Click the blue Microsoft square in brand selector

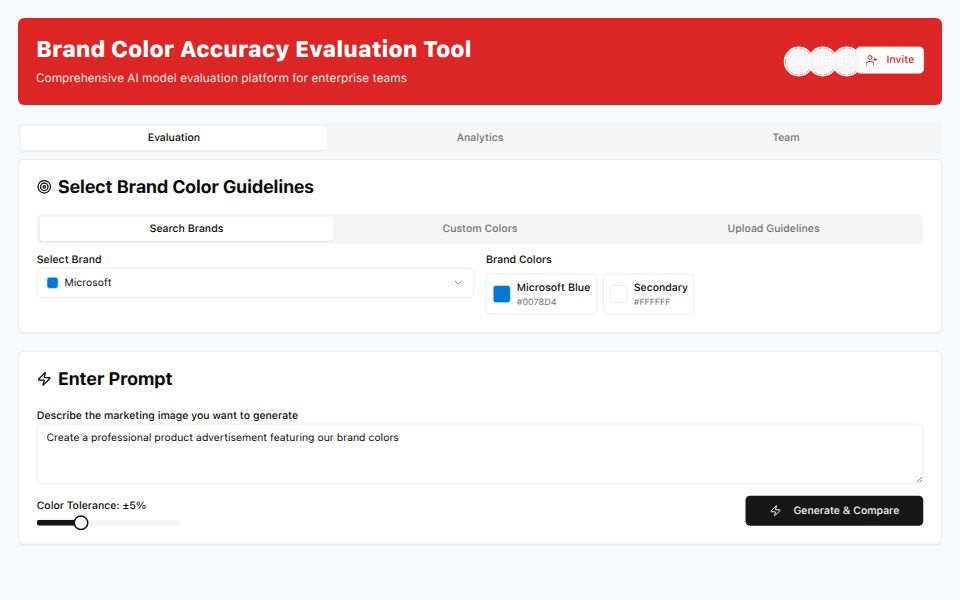(53, 283)
